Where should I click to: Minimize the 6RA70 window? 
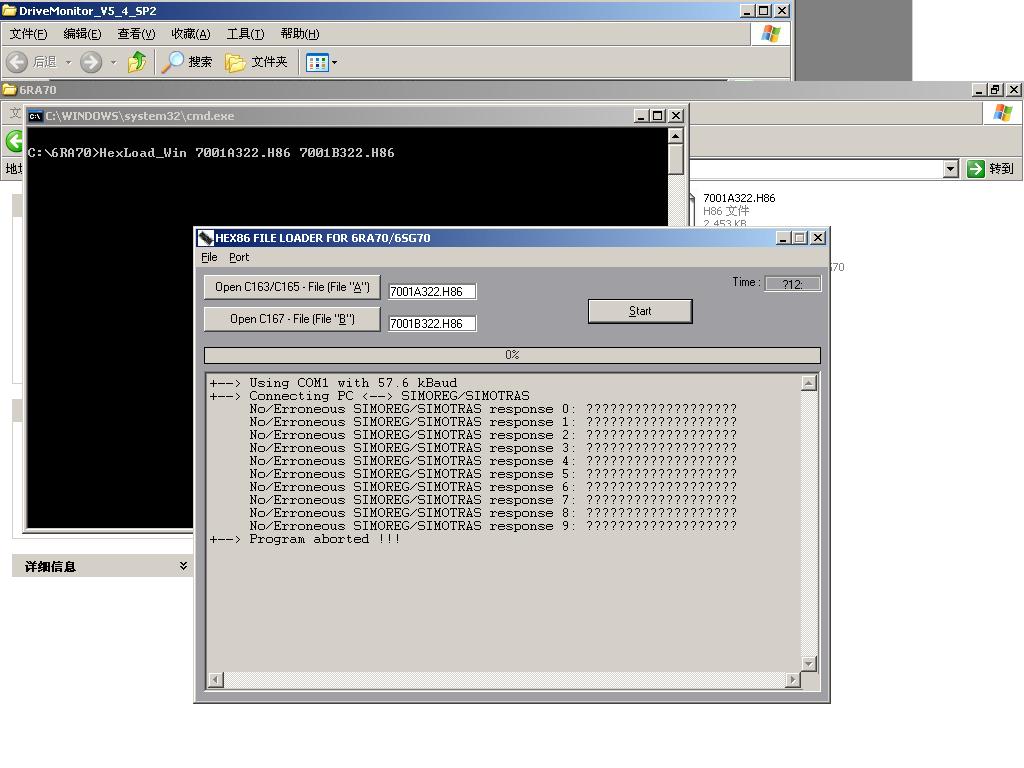coord(978,89)
